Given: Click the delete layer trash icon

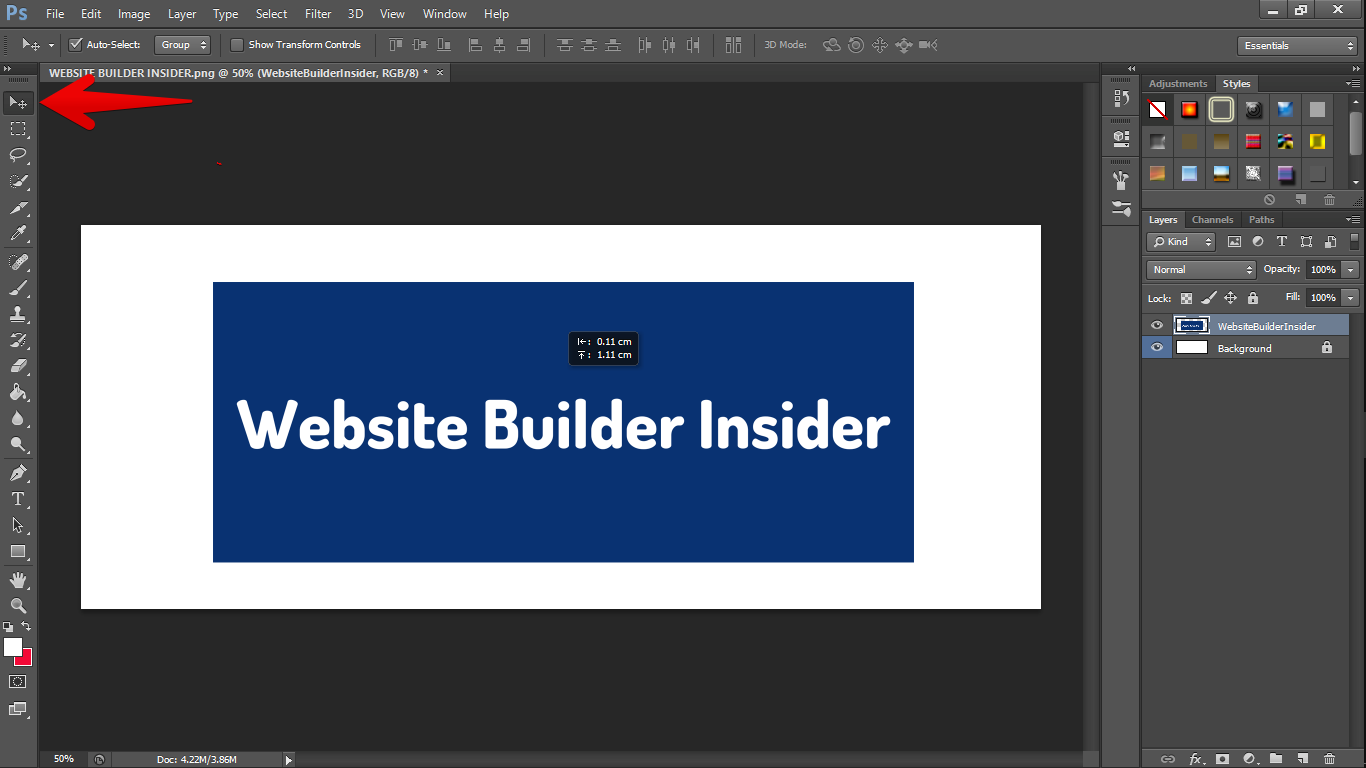Looking at the screenshot, I should (1329, 759).
